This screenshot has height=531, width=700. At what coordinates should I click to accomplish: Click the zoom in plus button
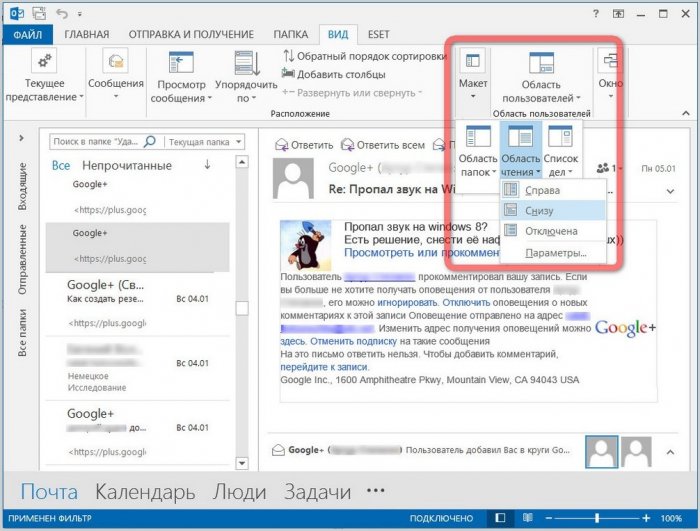coord(646,518)
